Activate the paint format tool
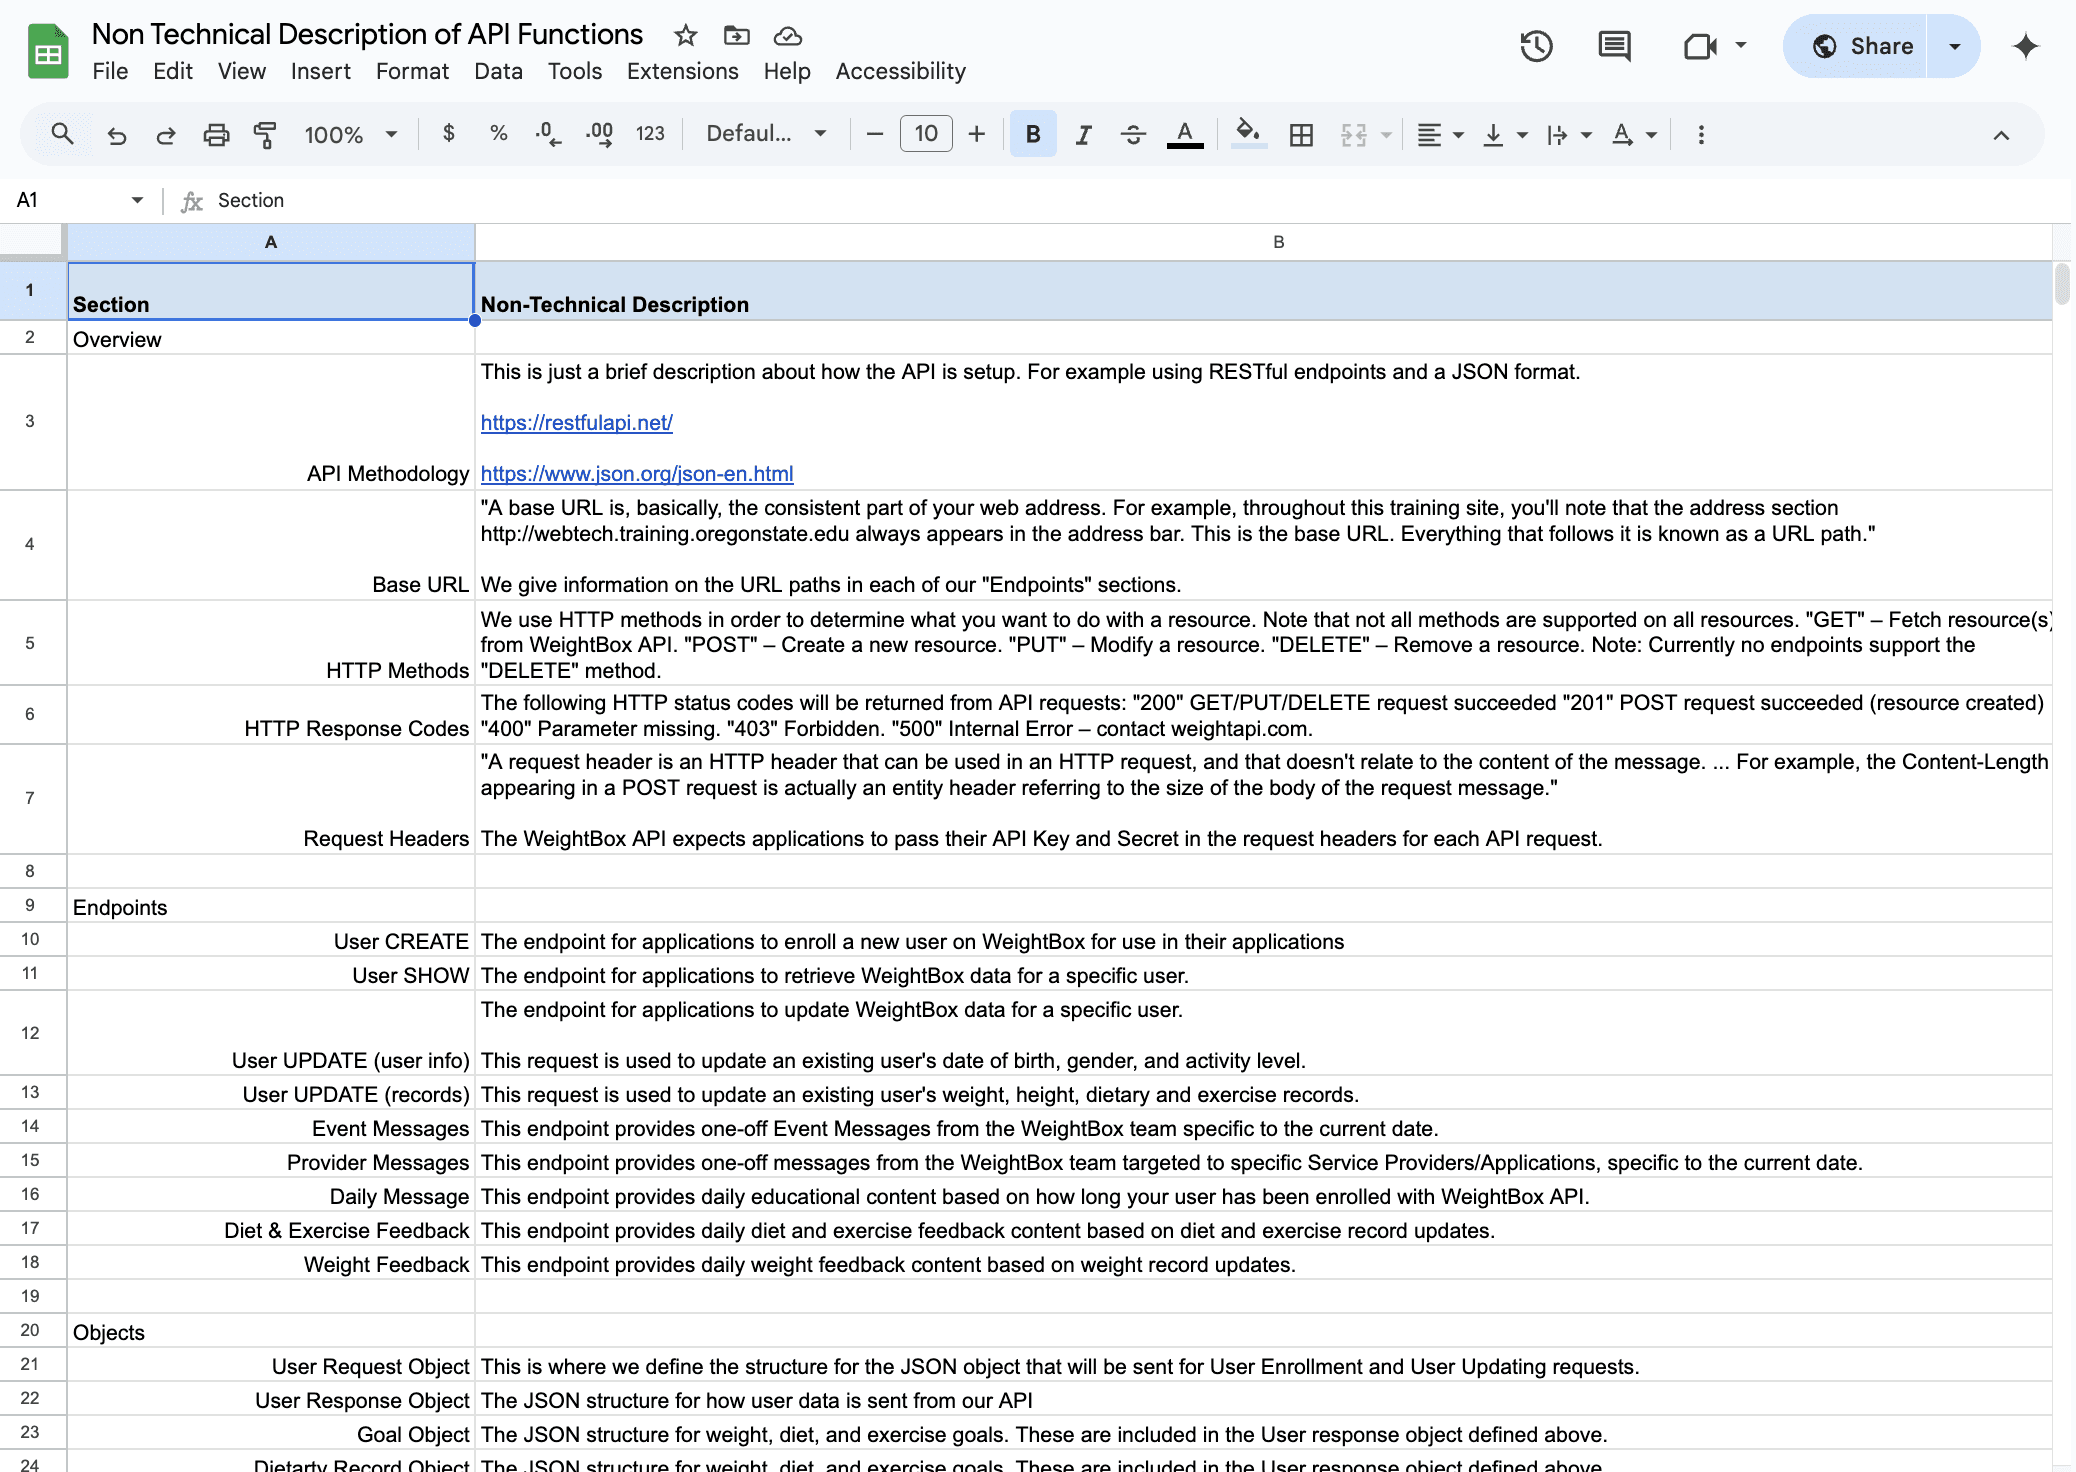The height and width of the screenshot is (1472, 2076). (265, 134)
